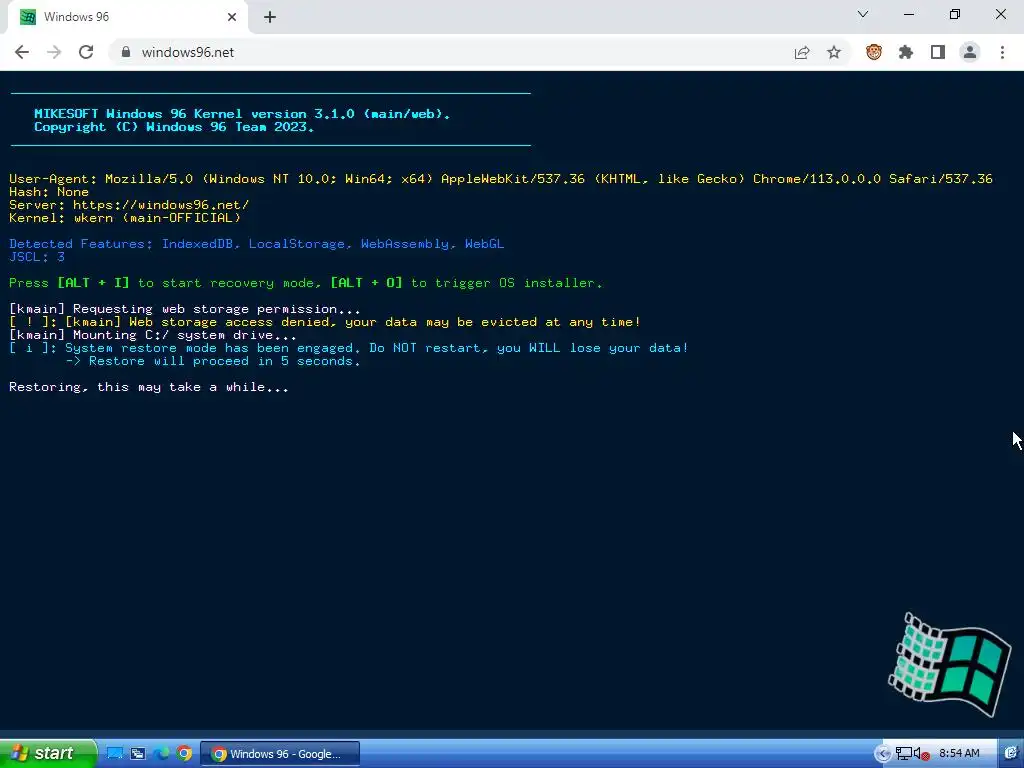The image size is (1024, 768).
Task: Open the Windows XP start menu
Action: tap(48, 753)
